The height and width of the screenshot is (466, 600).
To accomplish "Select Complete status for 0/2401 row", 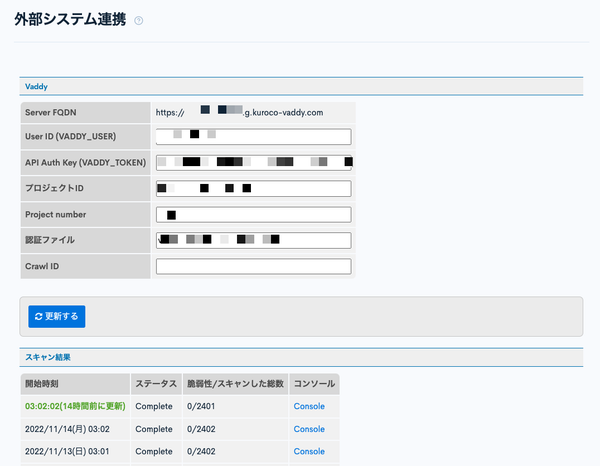I will (154, 406).
